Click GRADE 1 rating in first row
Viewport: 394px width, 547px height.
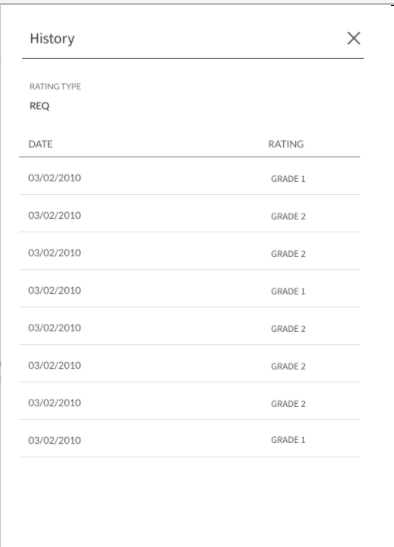[288, 179]
